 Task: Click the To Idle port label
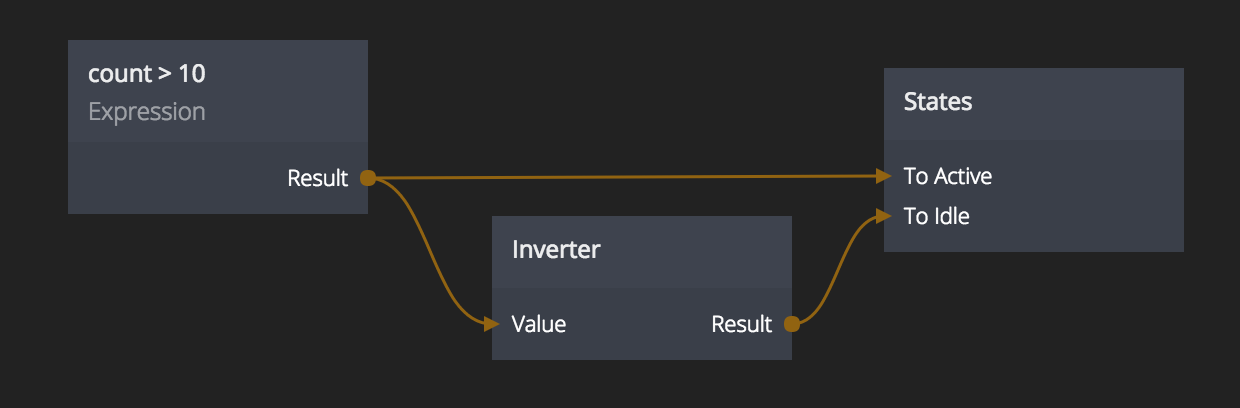[x=937, y=216]
